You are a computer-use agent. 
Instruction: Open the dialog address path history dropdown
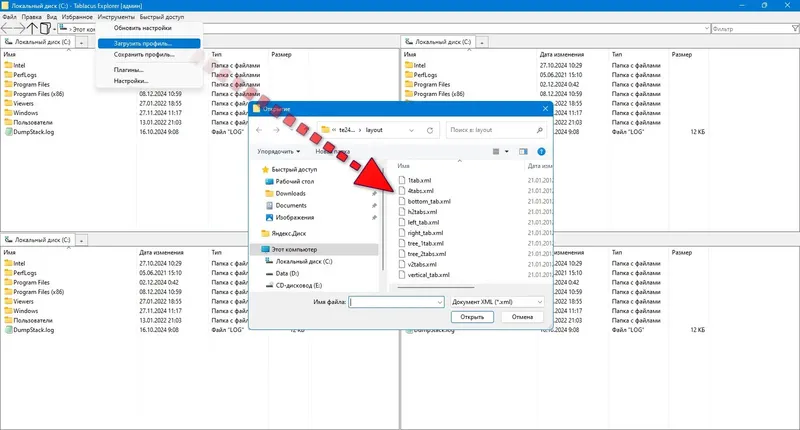(411, 130)
